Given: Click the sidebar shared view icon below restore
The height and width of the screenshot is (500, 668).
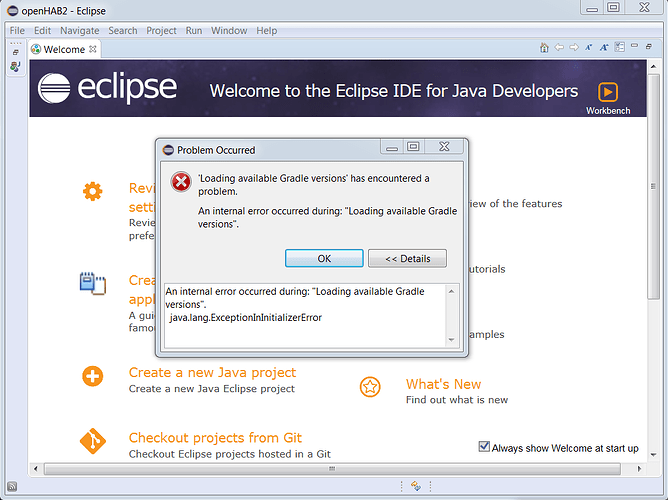Looking at the screenshot, I should pyautogui.click(x=15, y=66).
